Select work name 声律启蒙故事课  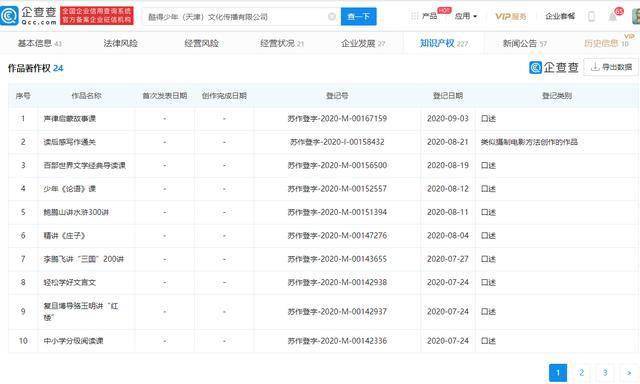click(69, 119)
